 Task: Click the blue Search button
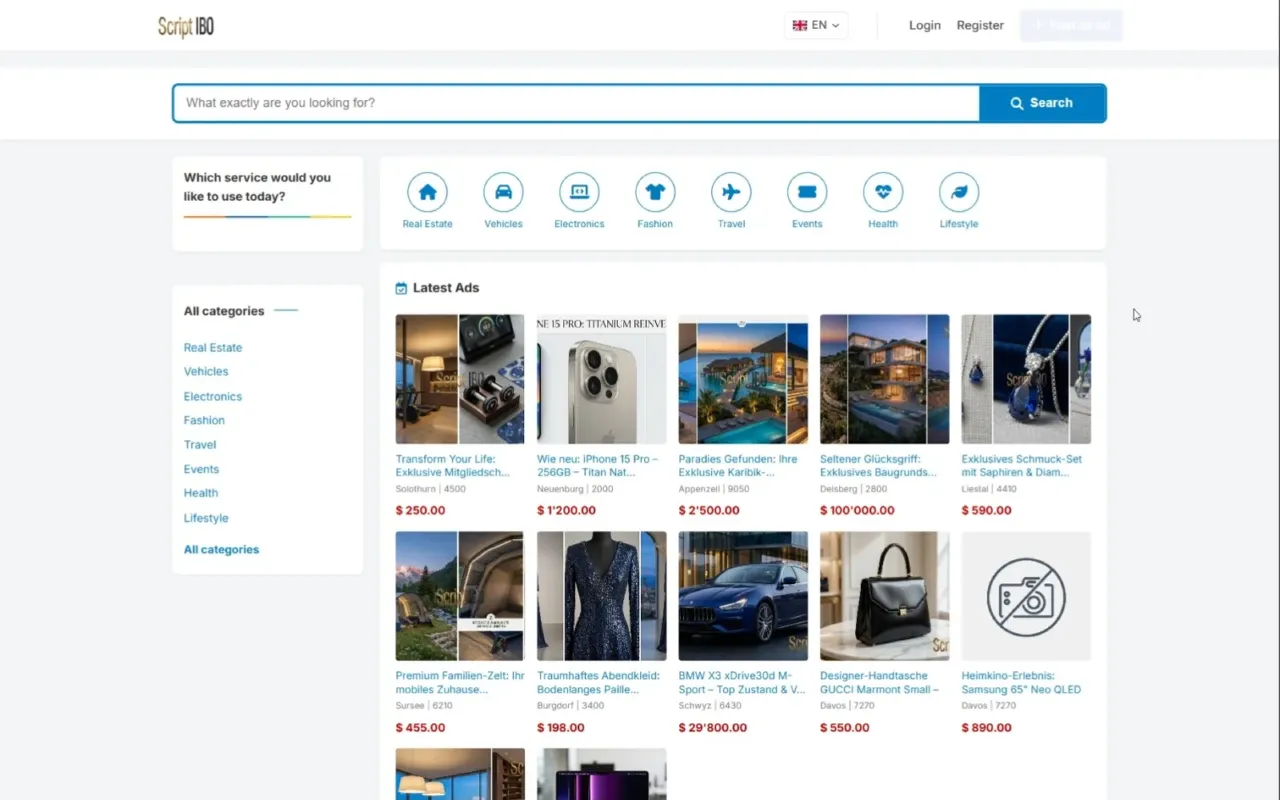1042,103
